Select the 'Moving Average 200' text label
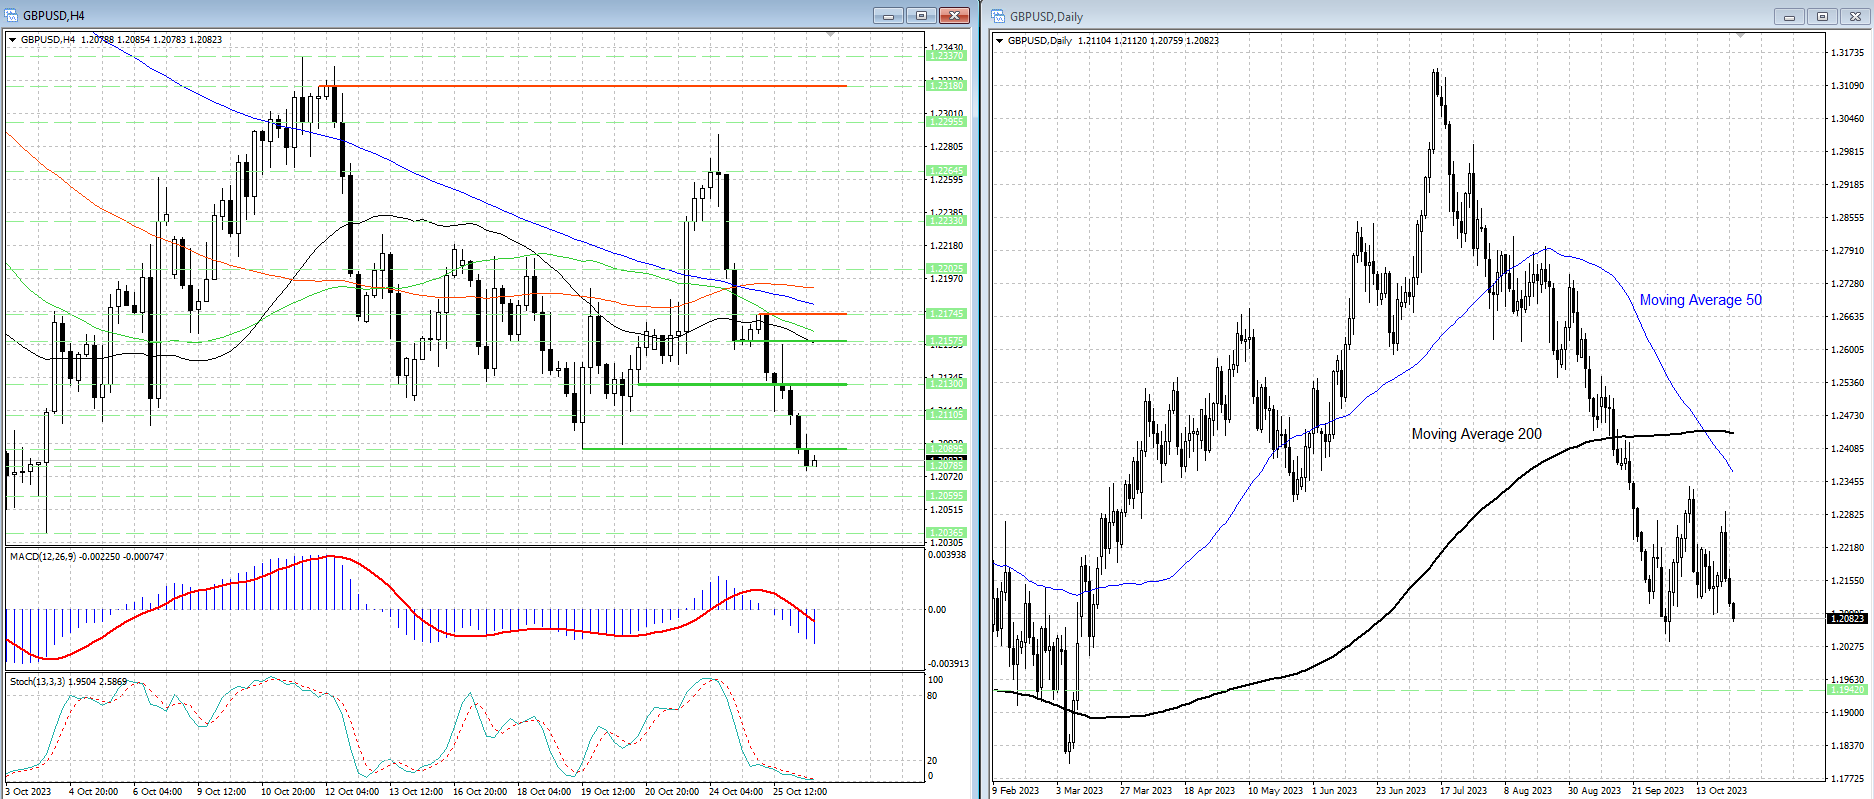 [1476, 434]
